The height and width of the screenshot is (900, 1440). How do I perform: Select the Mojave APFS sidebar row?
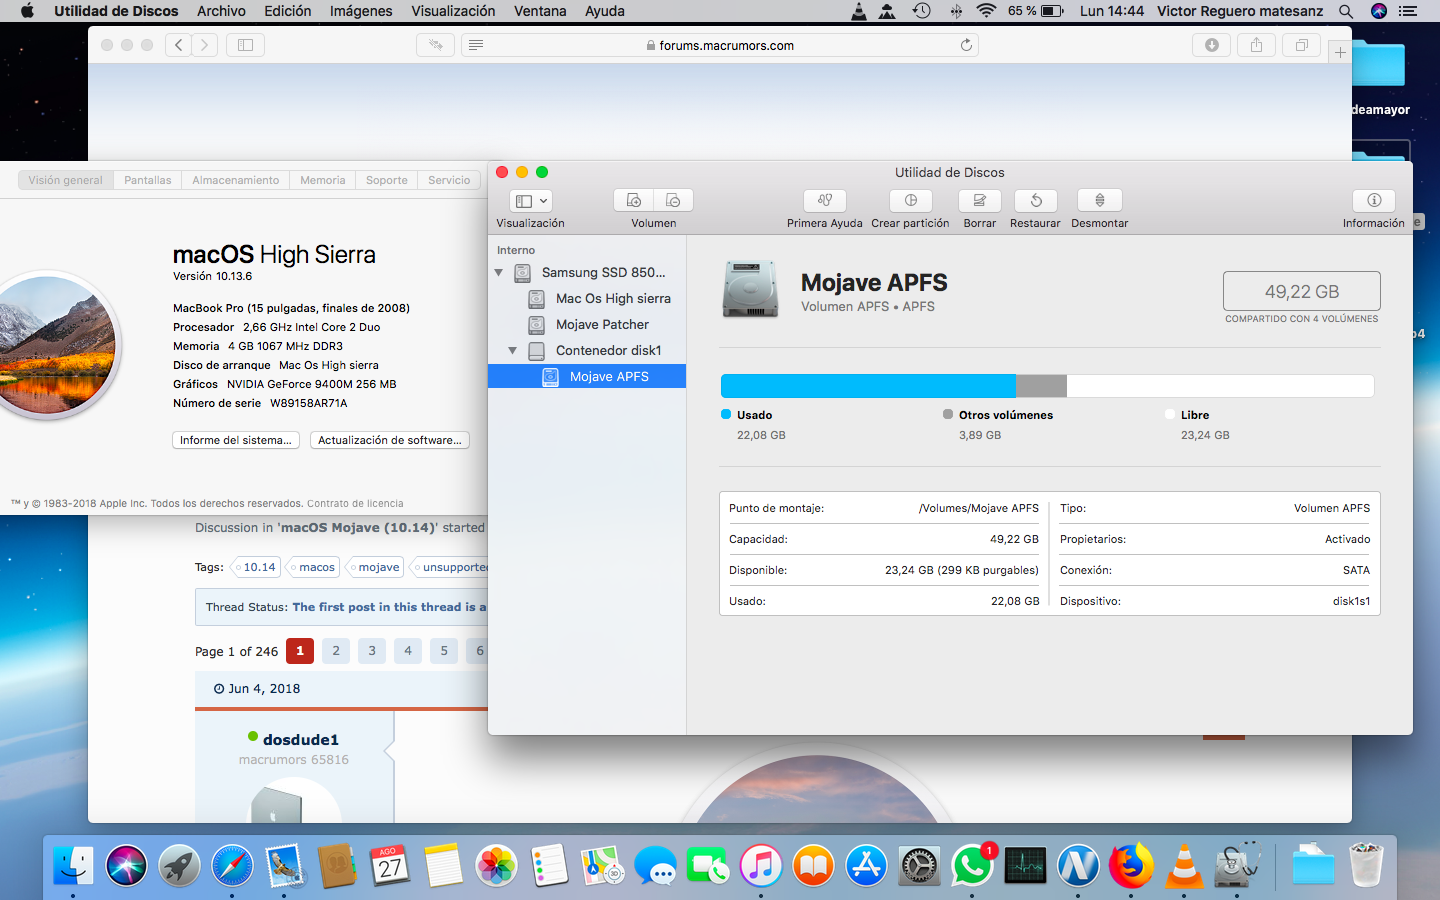pos(587,376)
